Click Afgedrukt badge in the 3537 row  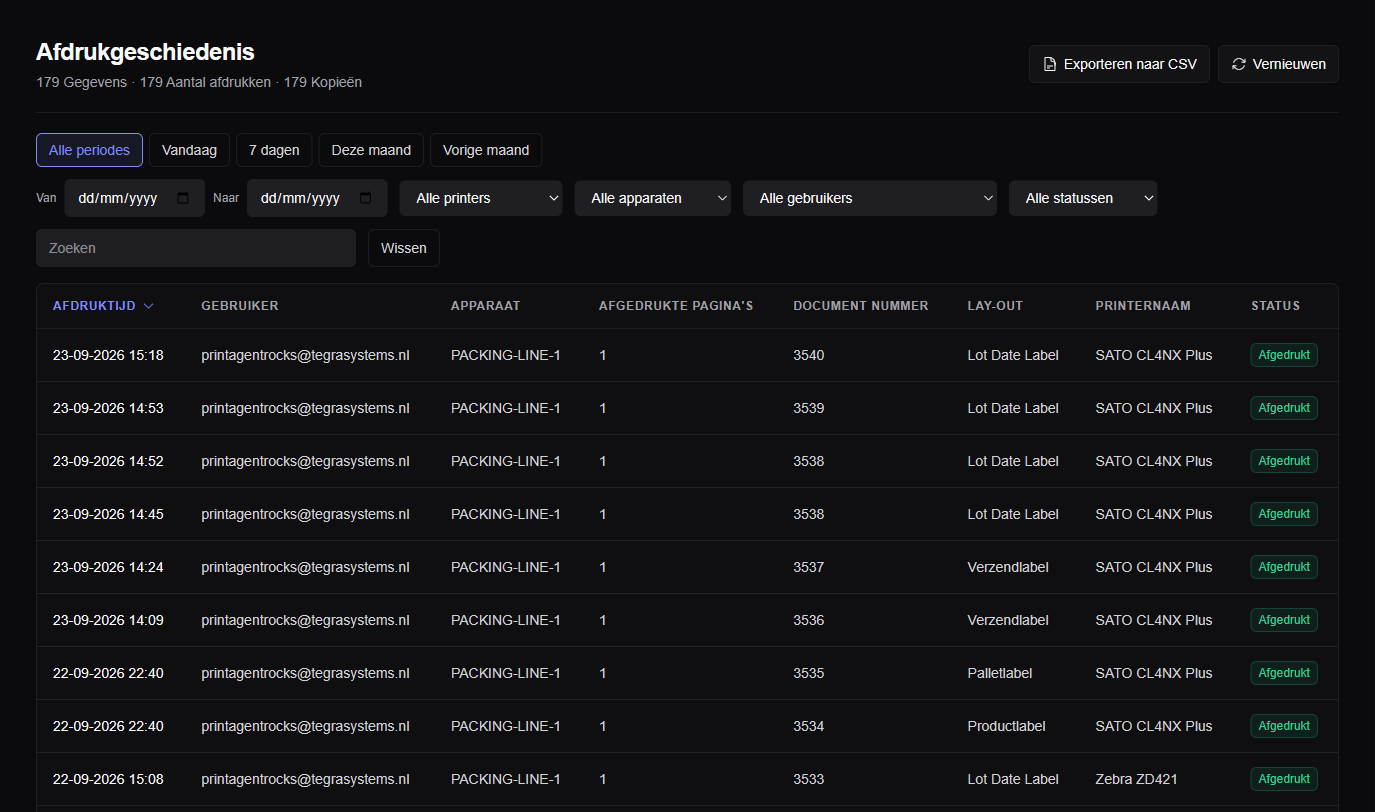[x=1284, y=567]
